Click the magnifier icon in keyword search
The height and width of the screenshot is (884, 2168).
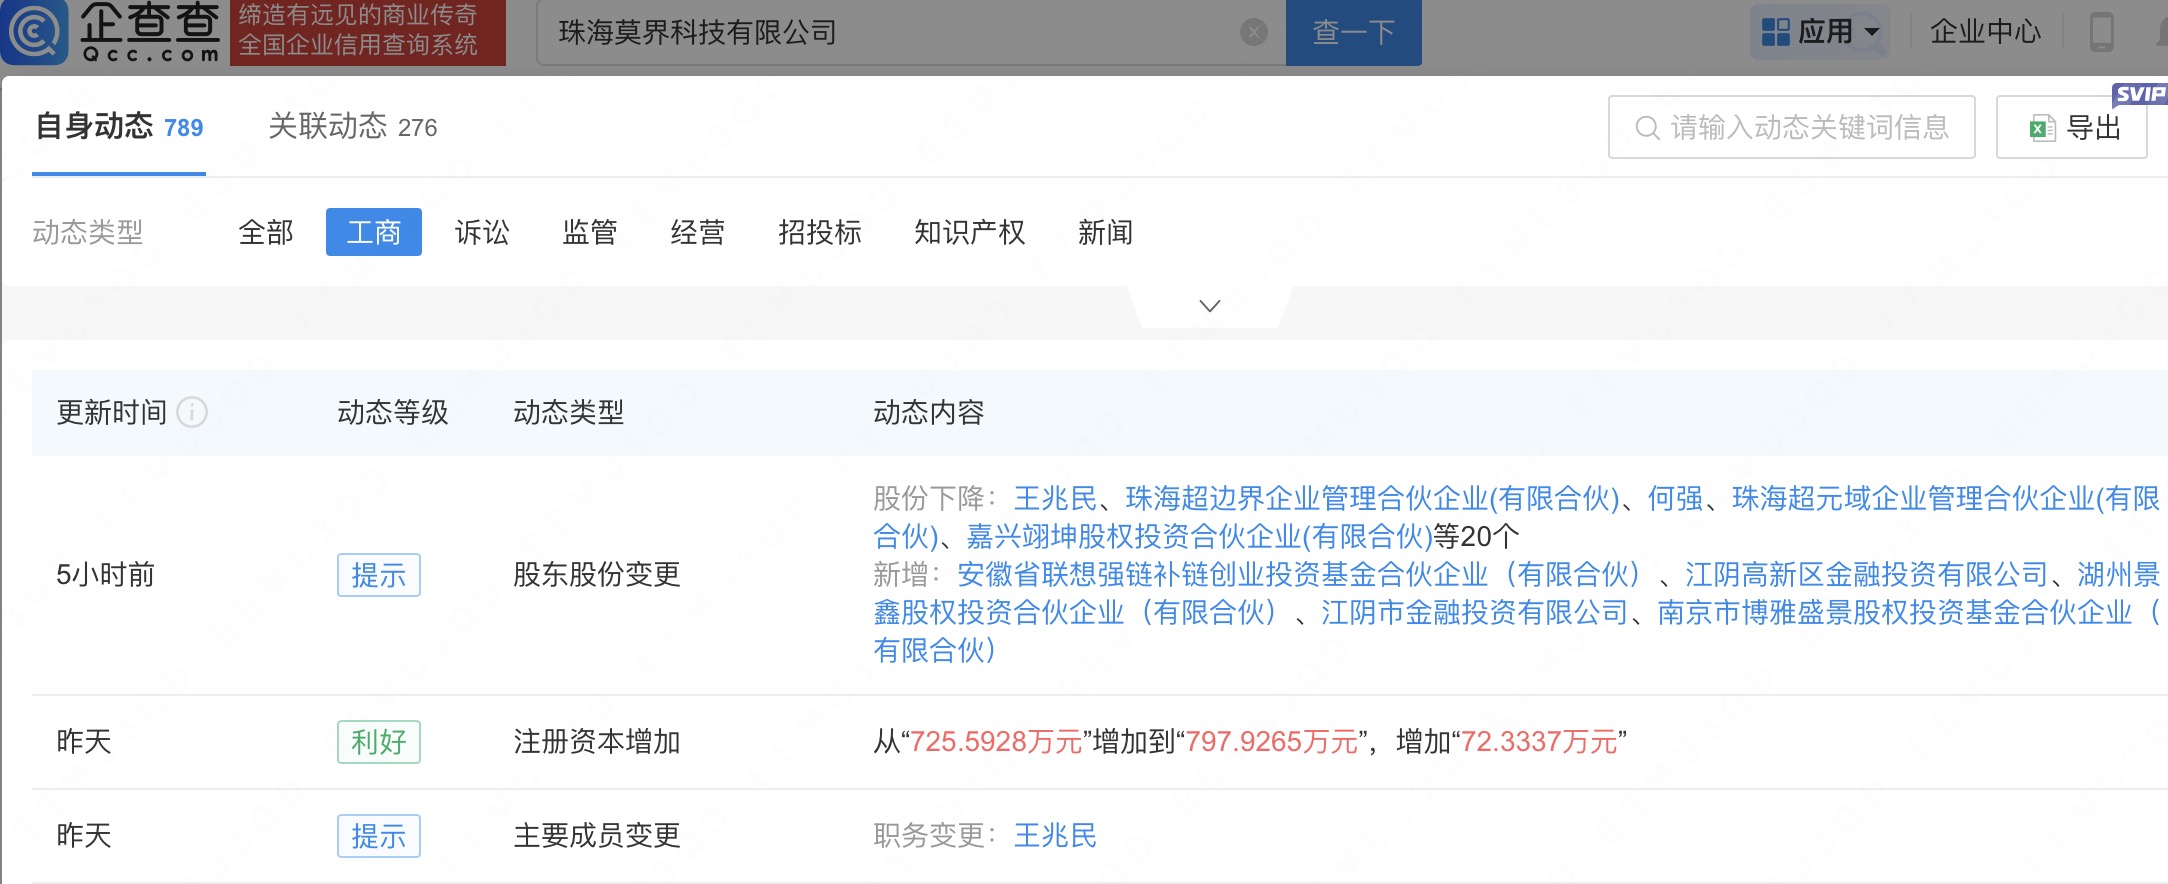point(1647,128)
